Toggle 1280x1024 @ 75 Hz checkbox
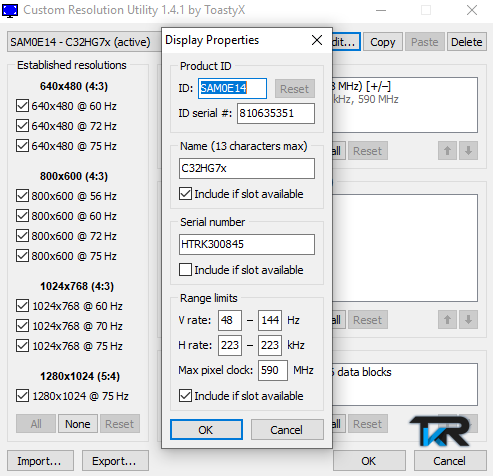Screen dimensions: 493x476 pos(22,396)
